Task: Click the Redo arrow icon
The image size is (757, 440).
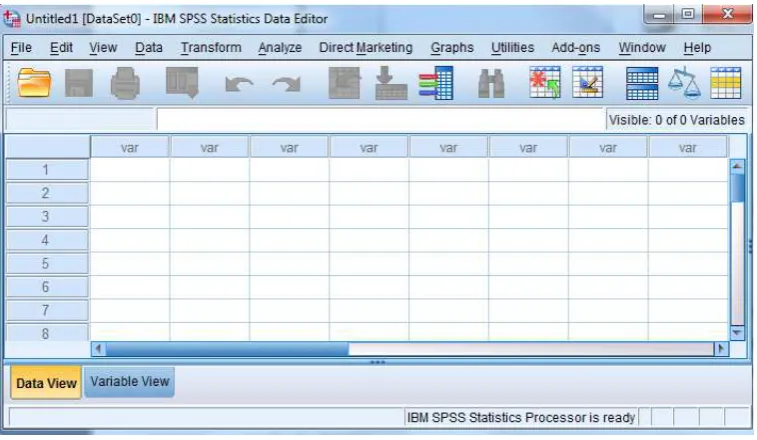Action: [x=286, y=85]
